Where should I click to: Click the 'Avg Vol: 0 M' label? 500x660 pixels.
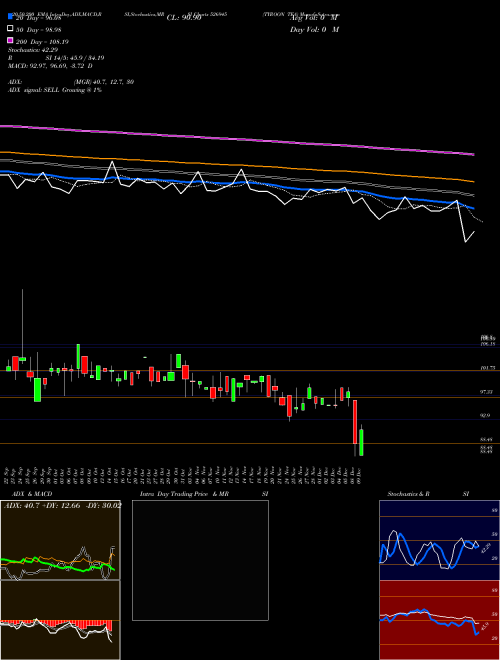coord(314,18)
